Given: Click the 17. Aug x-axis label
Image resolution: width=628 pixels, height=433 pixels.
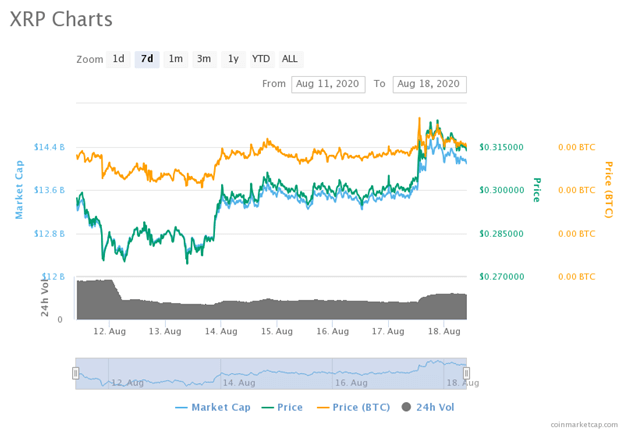Looking at the screenshot, I should point(388,331).
